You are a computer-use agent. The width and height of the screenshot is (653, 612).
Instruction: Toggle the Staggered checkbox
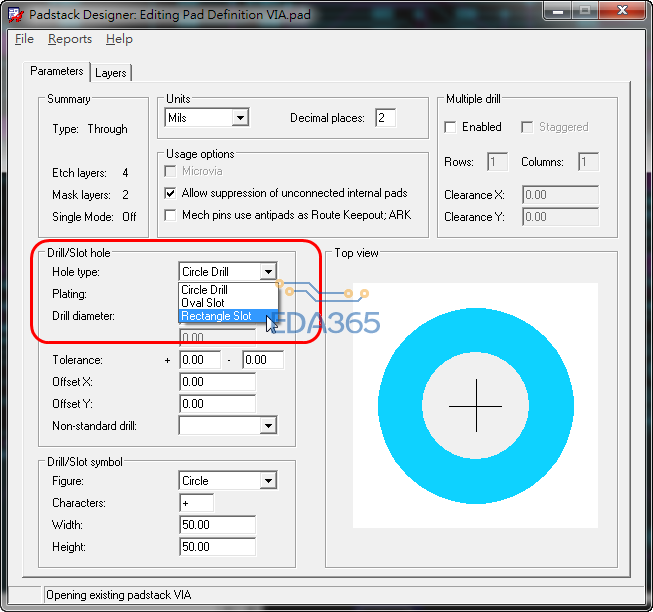tap(527, 127)
